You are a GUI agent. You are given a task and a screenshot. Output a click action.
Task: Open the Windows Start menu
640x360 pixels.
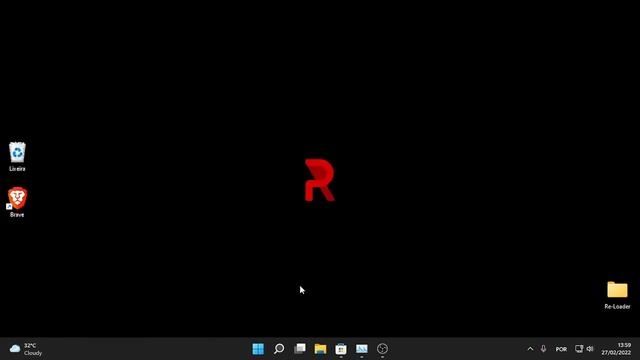258,349
